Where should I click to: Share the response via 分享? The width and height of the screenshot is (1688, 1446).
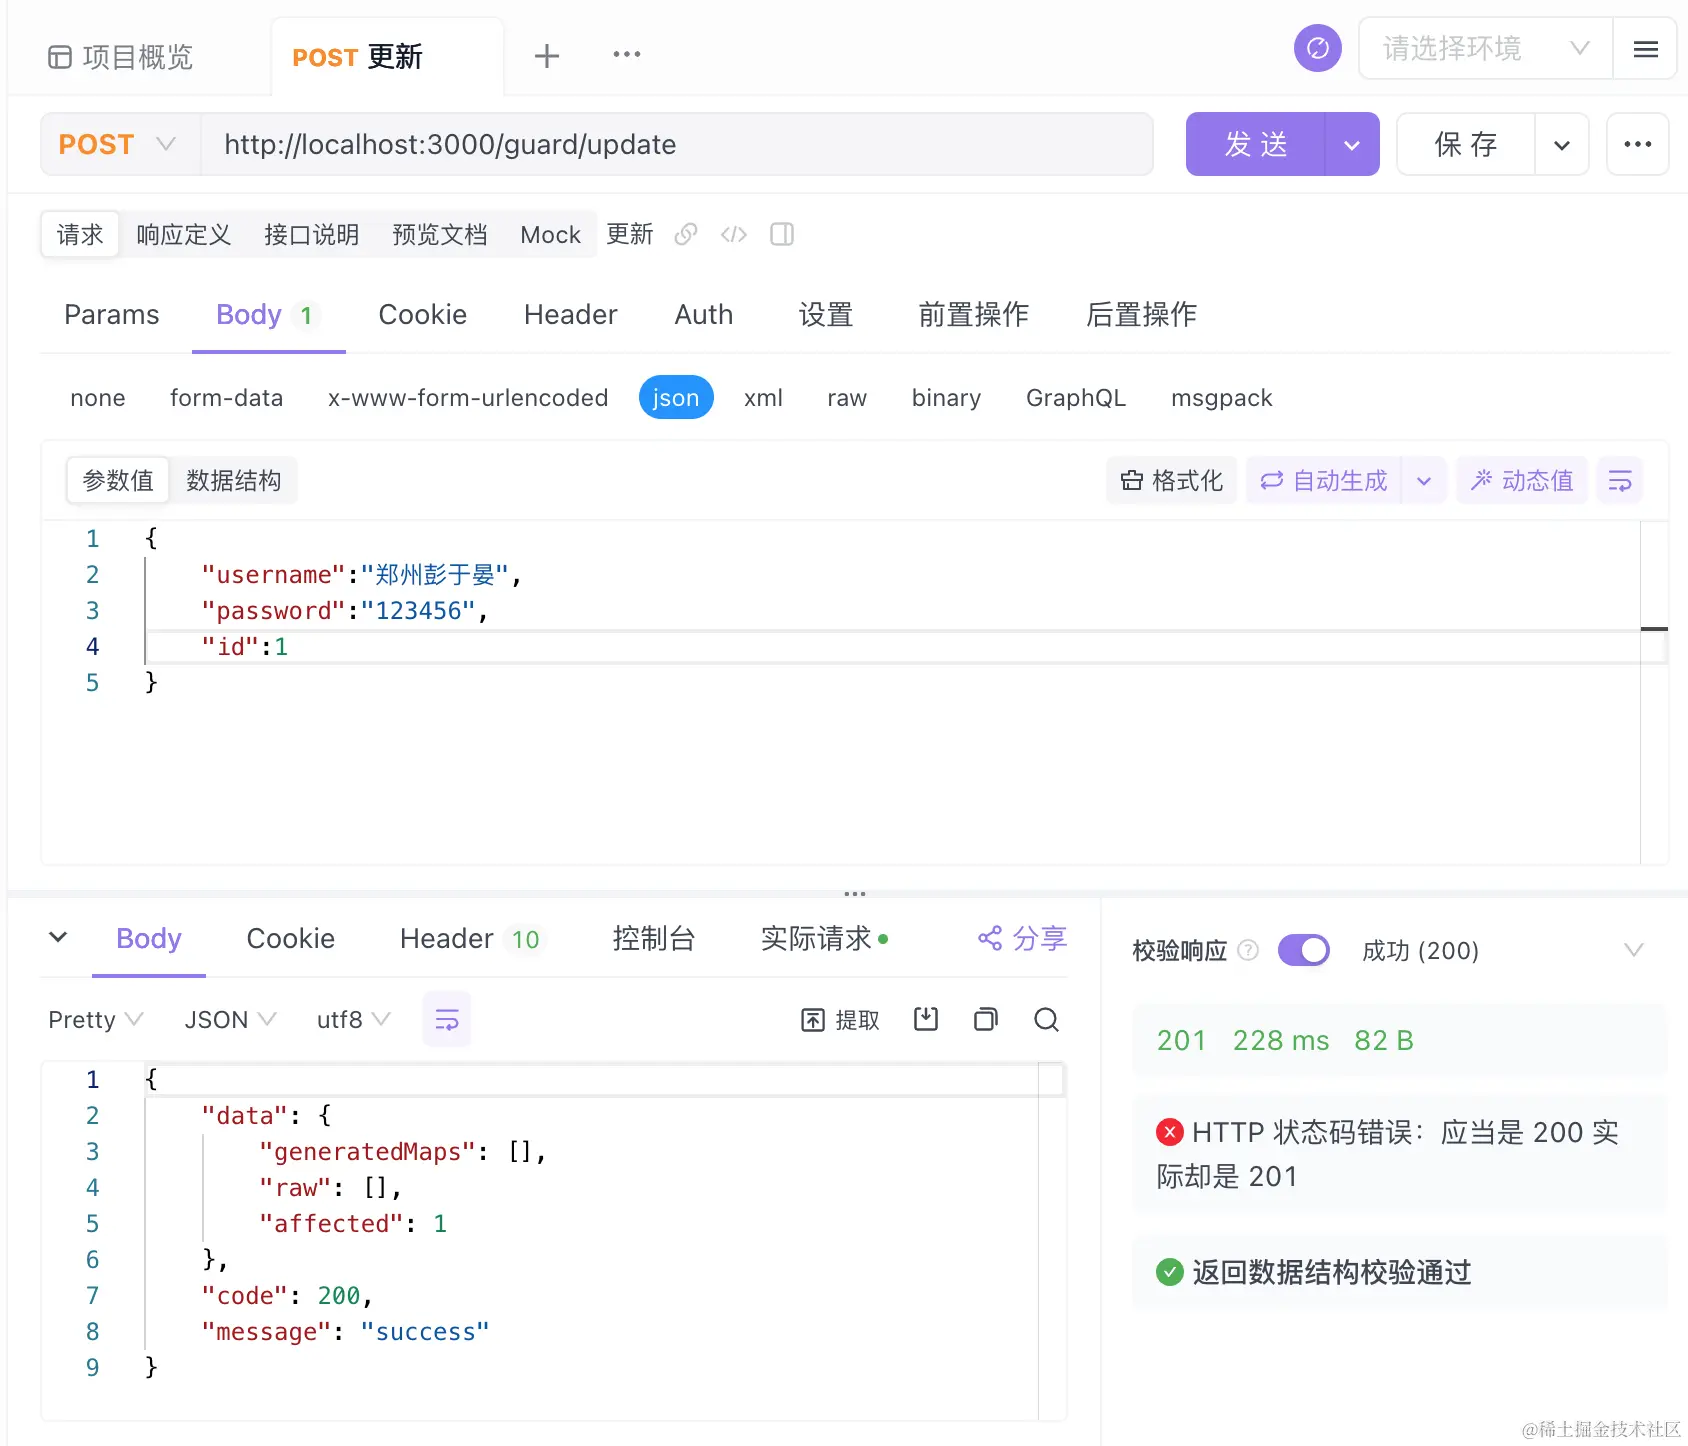point(1022,939)
